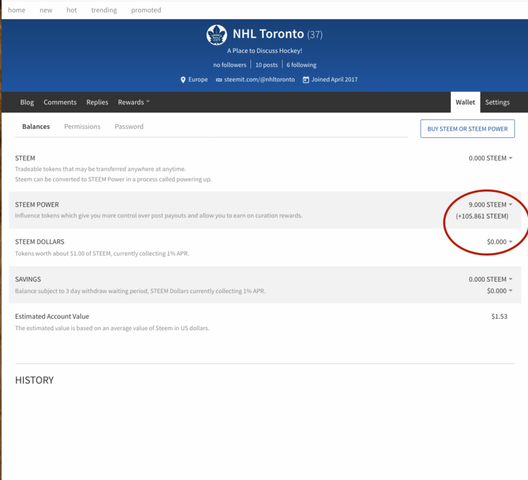Open the steemit.com/@nhltoronto link

pos(259,80)
